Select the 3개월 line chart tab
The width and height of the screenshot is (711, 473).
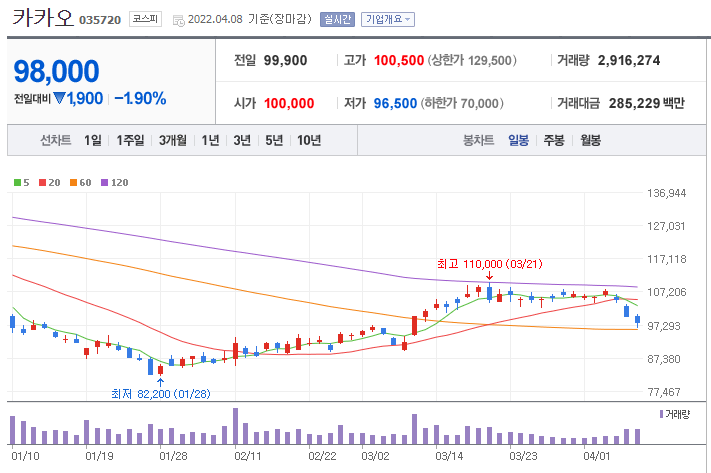173,141
